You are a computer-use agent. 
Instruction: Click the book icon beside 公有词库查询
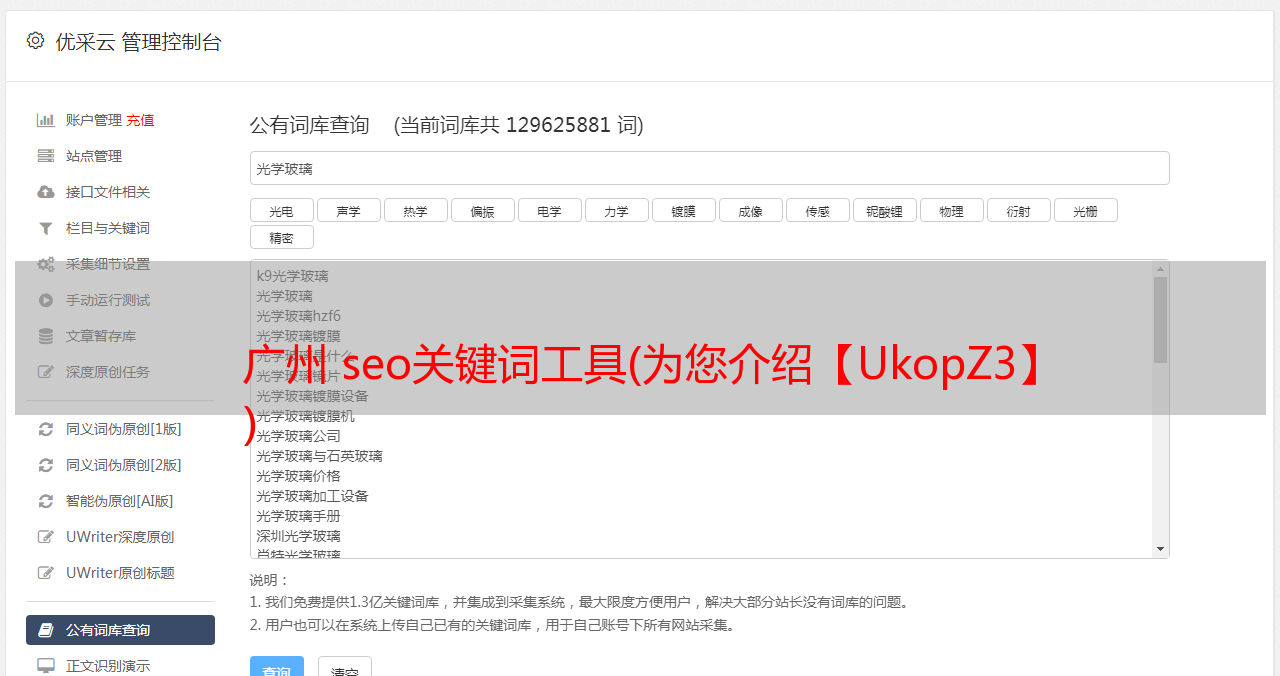46,630
